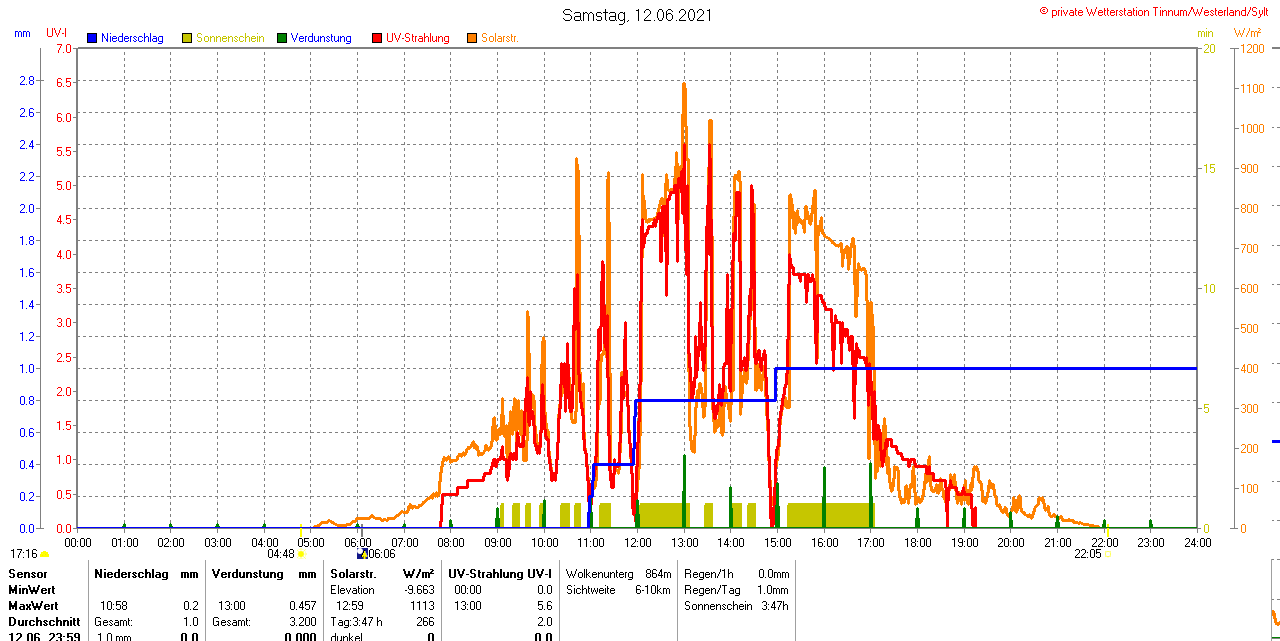Click the yellow Sonnenschein legend swatch
Image resolution: width=1280 pixels, height=641 pixels.
(x=187, y=38)
